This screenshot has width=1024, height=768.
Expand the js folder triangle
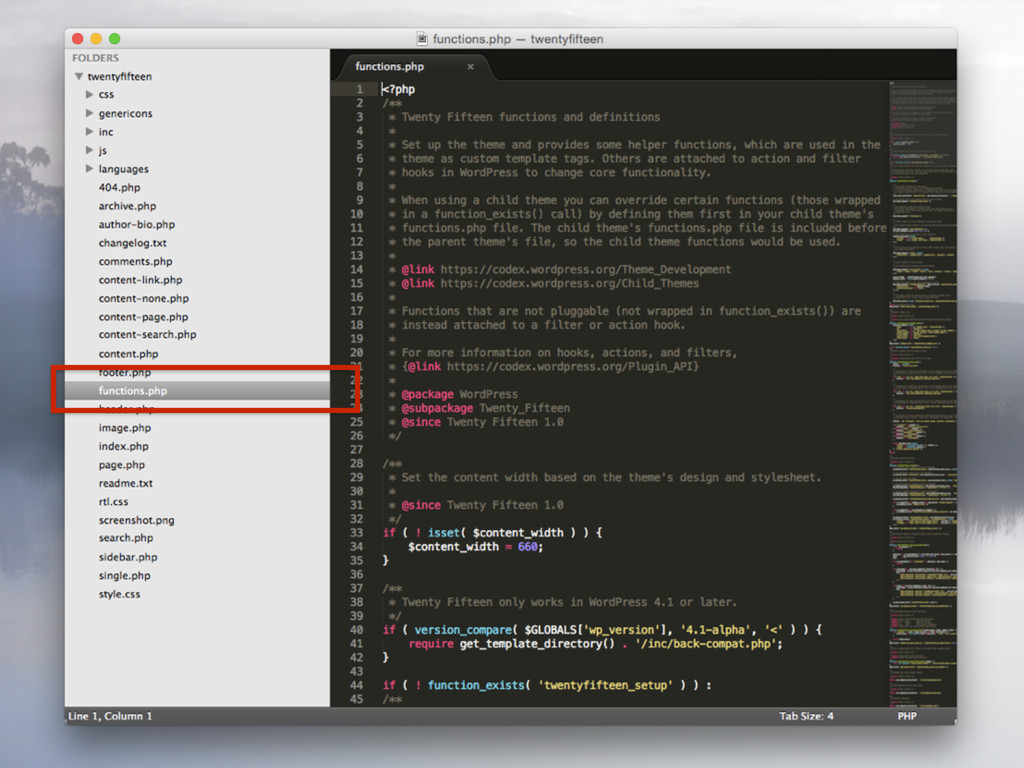coord(90,150)
